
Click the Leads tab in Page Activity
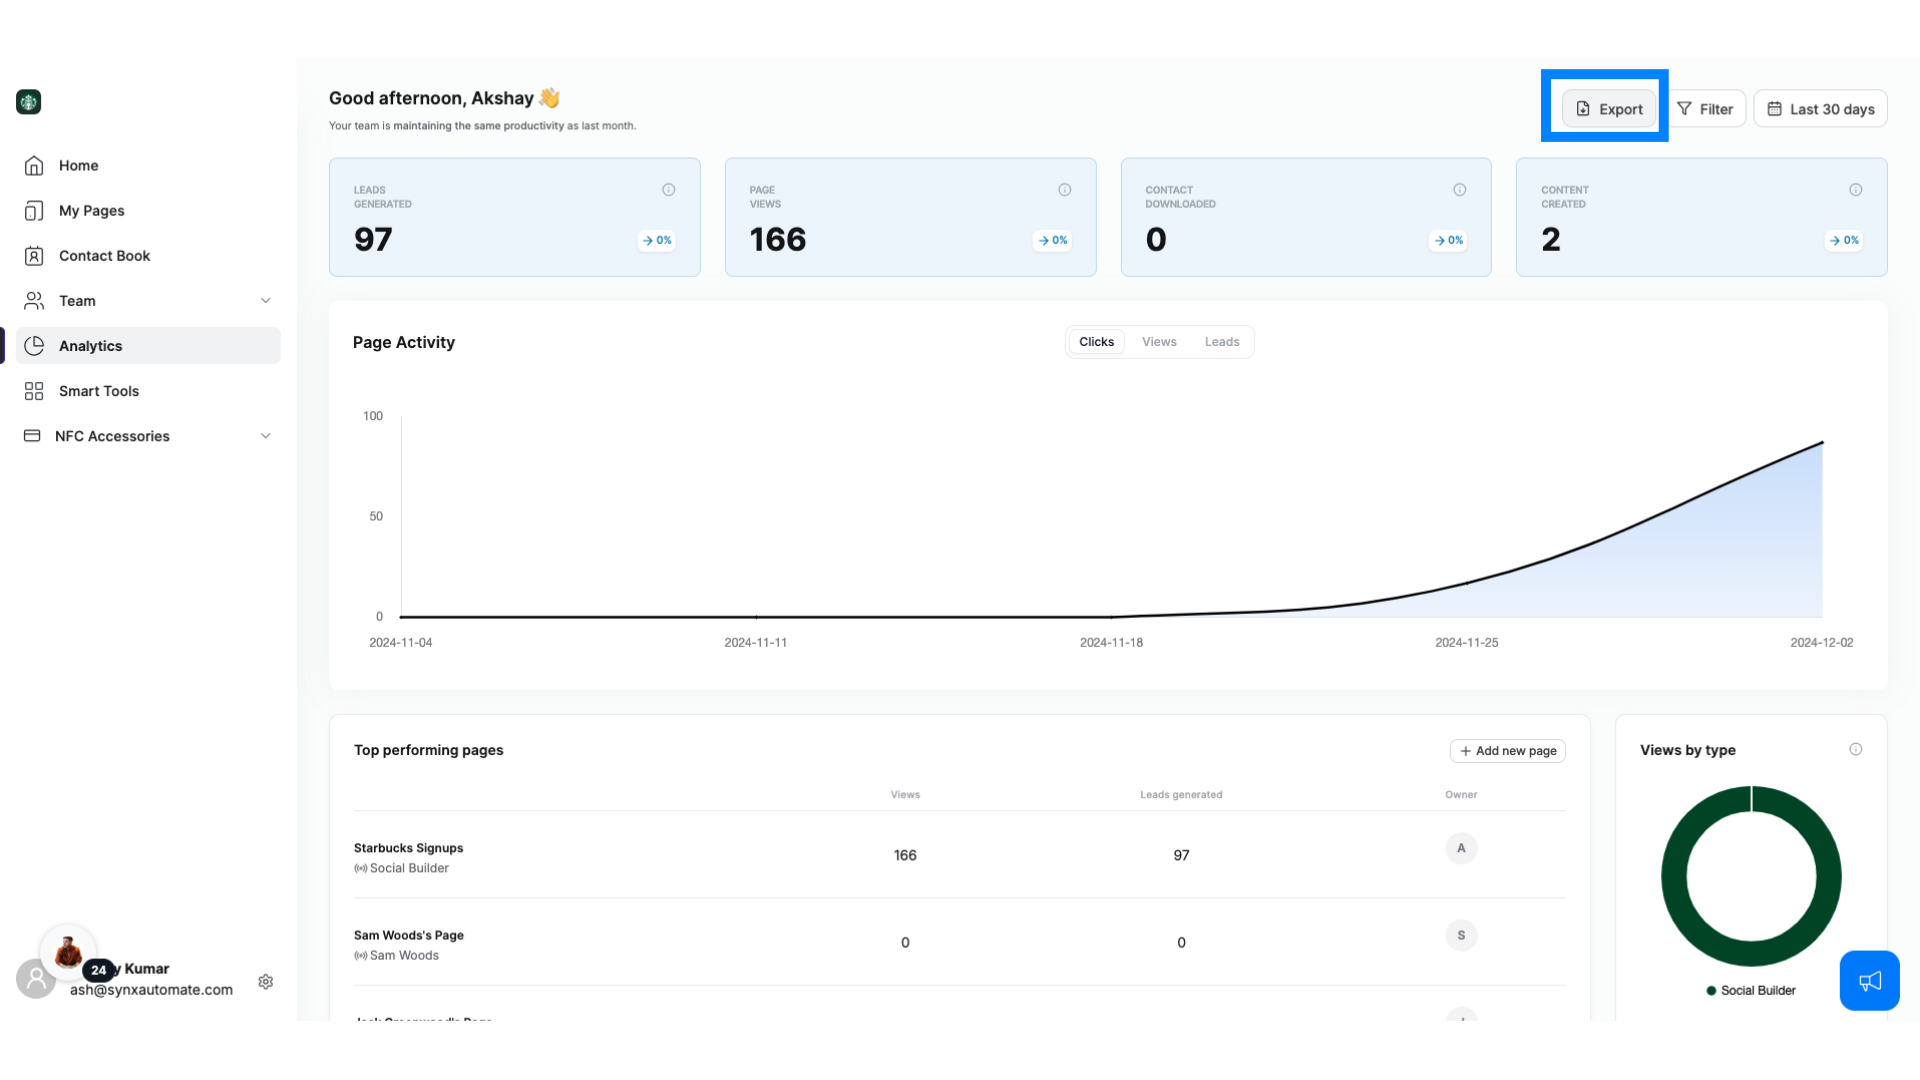1221,342
